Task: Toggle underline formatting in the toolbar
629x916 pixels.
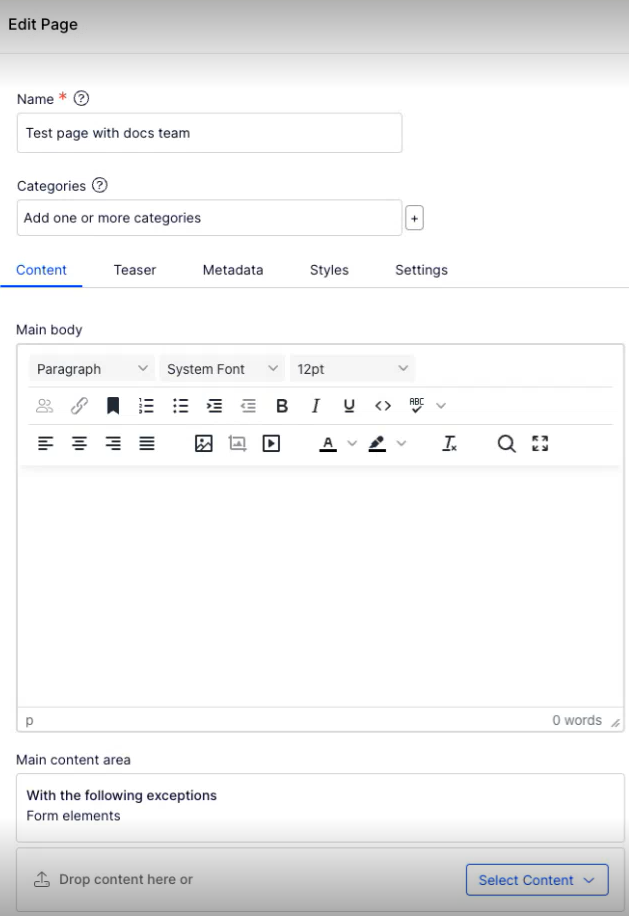Action: 348,405
